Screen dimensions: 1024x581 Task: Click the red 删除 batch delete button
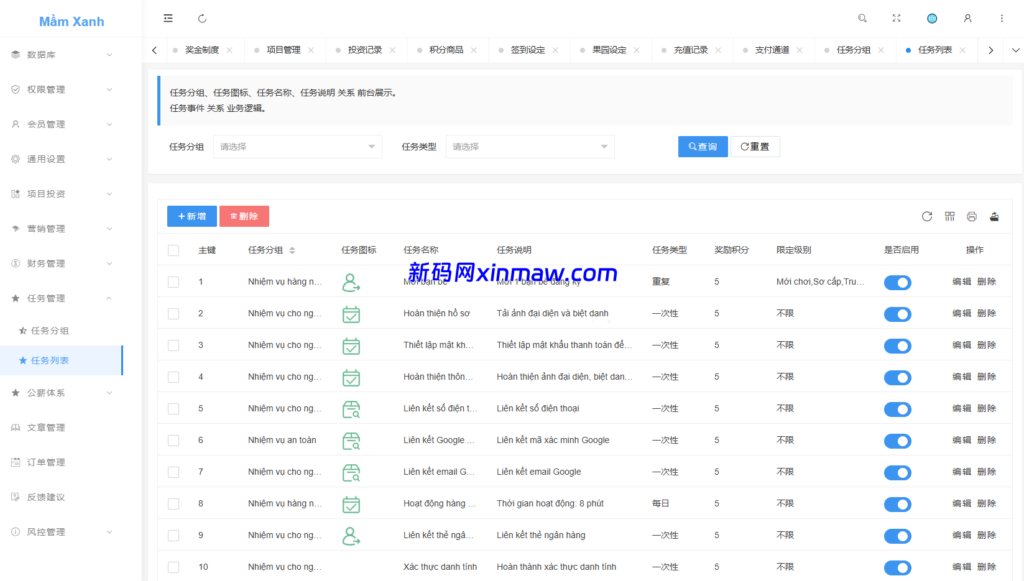(244, 216)
